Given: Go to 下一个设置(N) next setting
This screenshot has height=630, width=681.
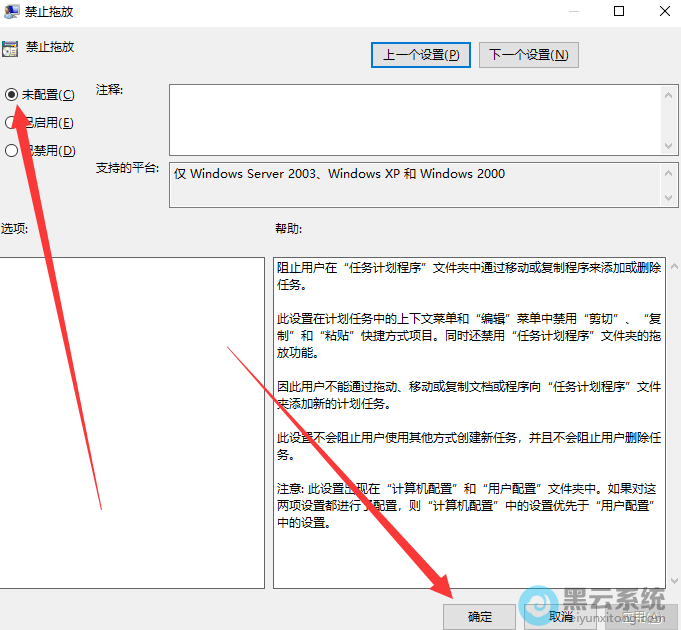Looking at the screenshot, I should point(529,55).
